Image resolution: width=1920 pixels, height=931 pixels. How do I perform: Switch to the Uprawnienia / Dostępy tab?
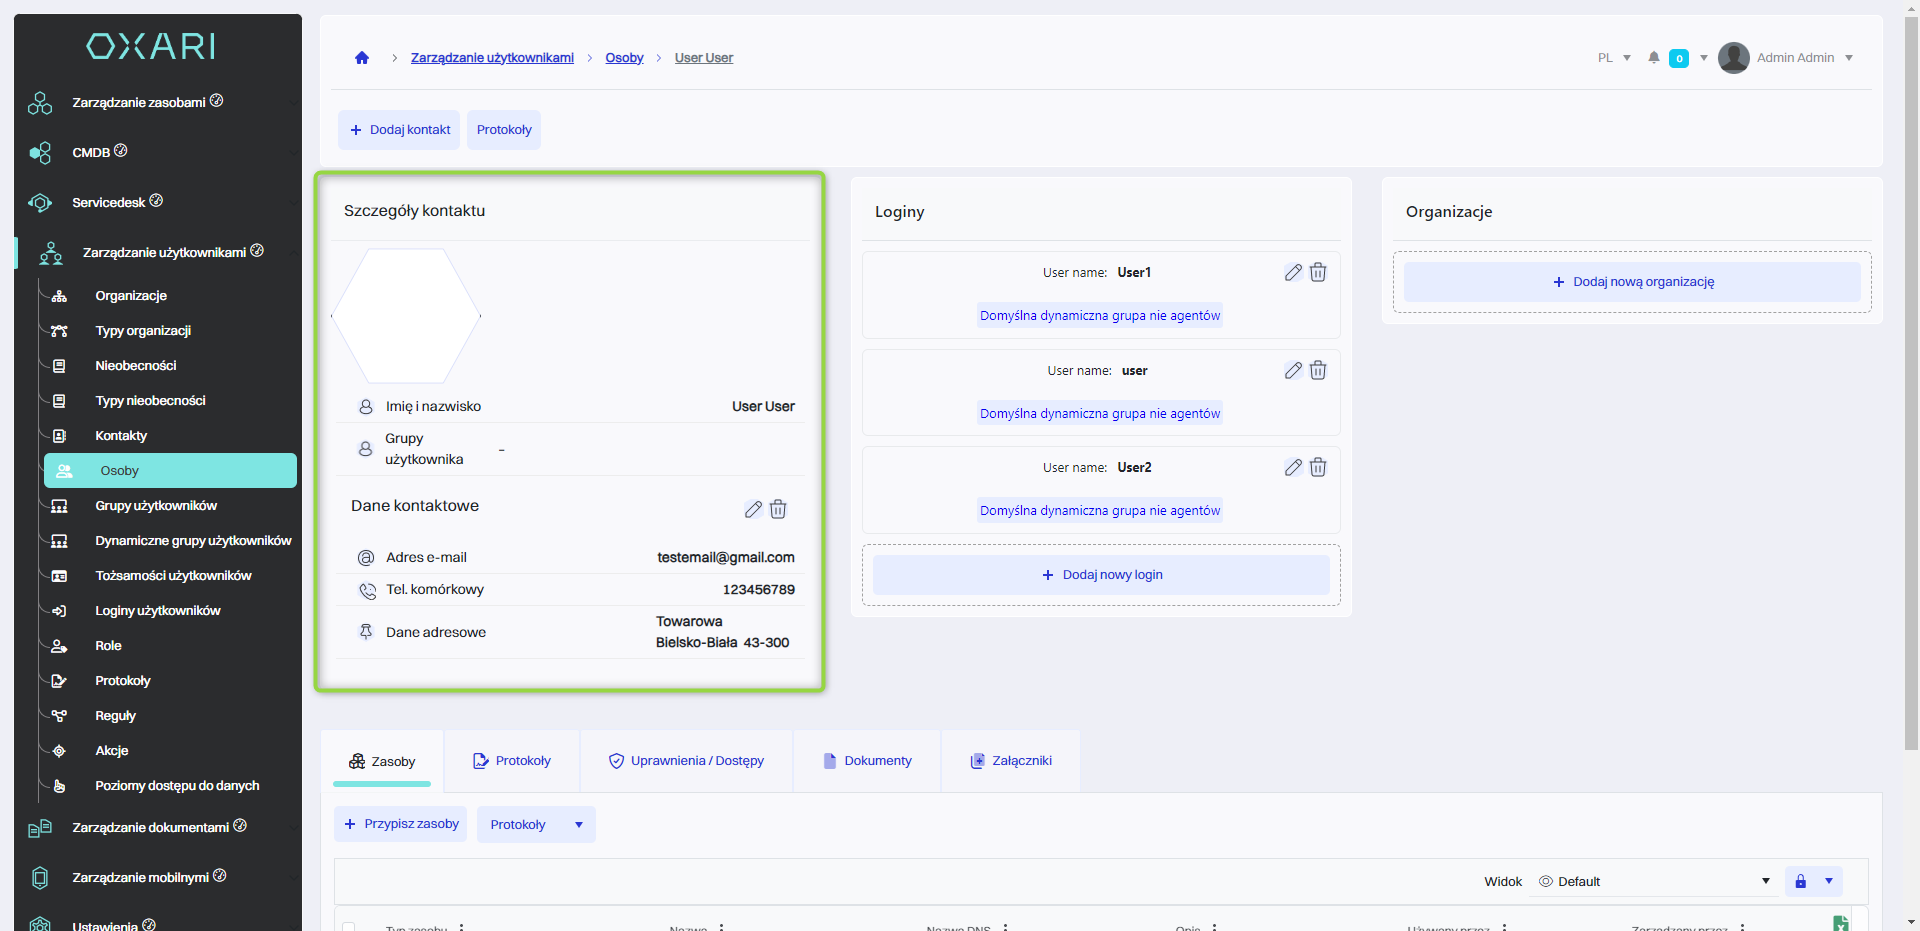pyautogui.click(x=686, y=761)
